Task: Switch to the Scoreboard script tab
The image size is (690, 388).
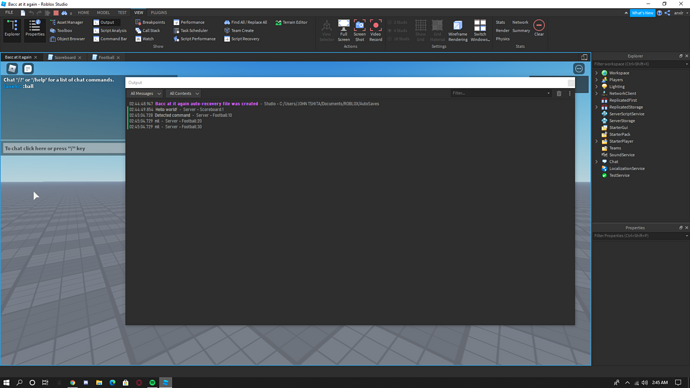Action: [x=65, y=57]
